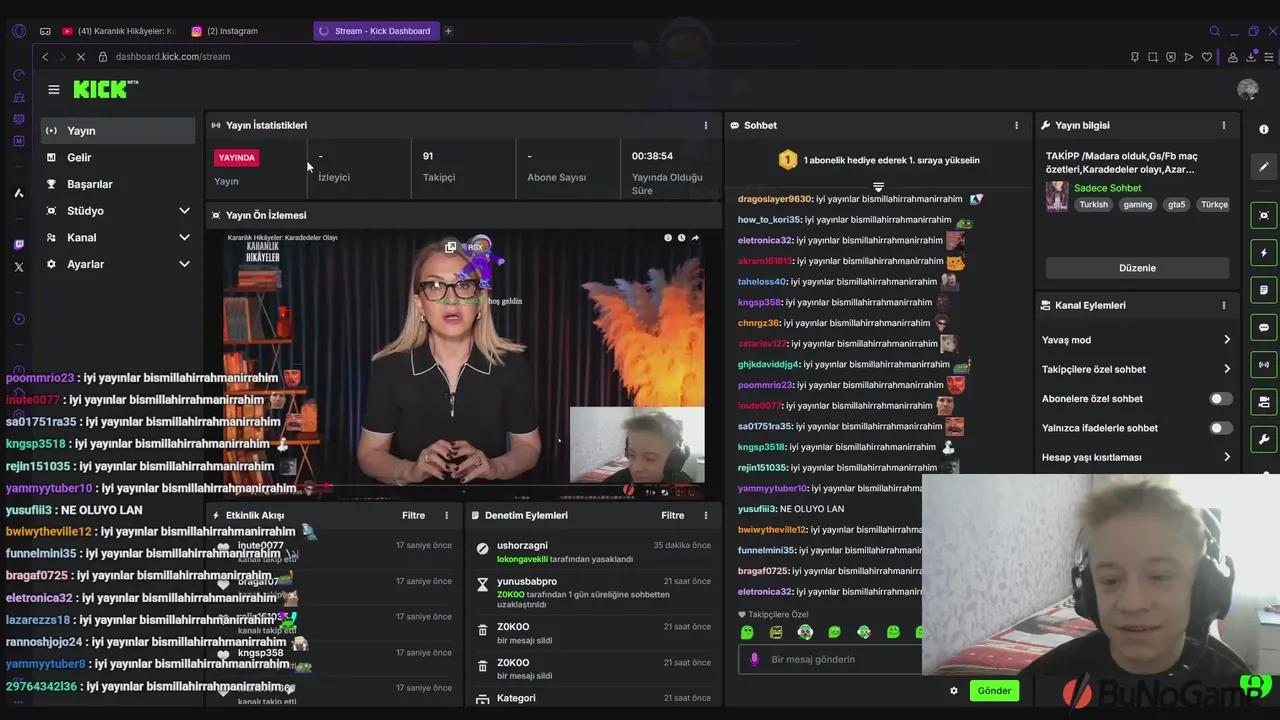1280x720 pixels.
Task: Open a new browser tab
Action: pos(448,31)
